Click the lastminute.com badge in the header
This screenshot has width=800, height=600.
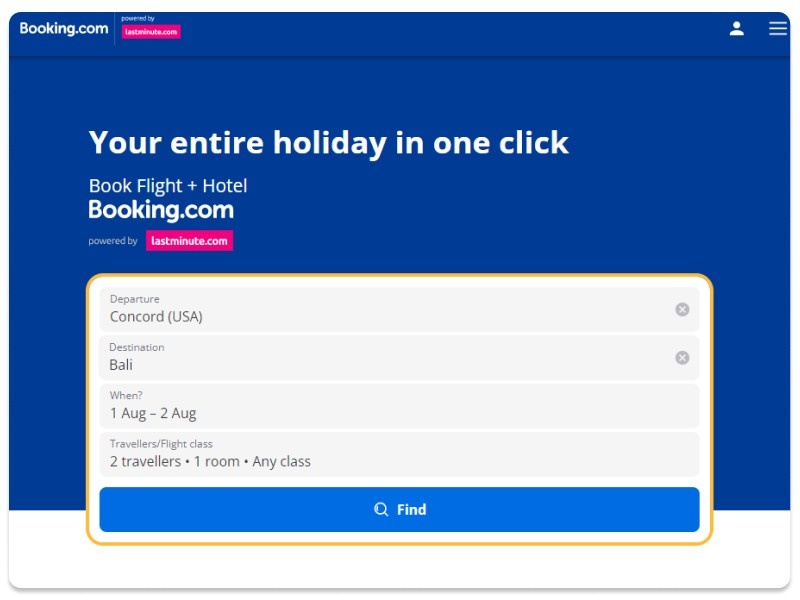[x=150, y=32]
